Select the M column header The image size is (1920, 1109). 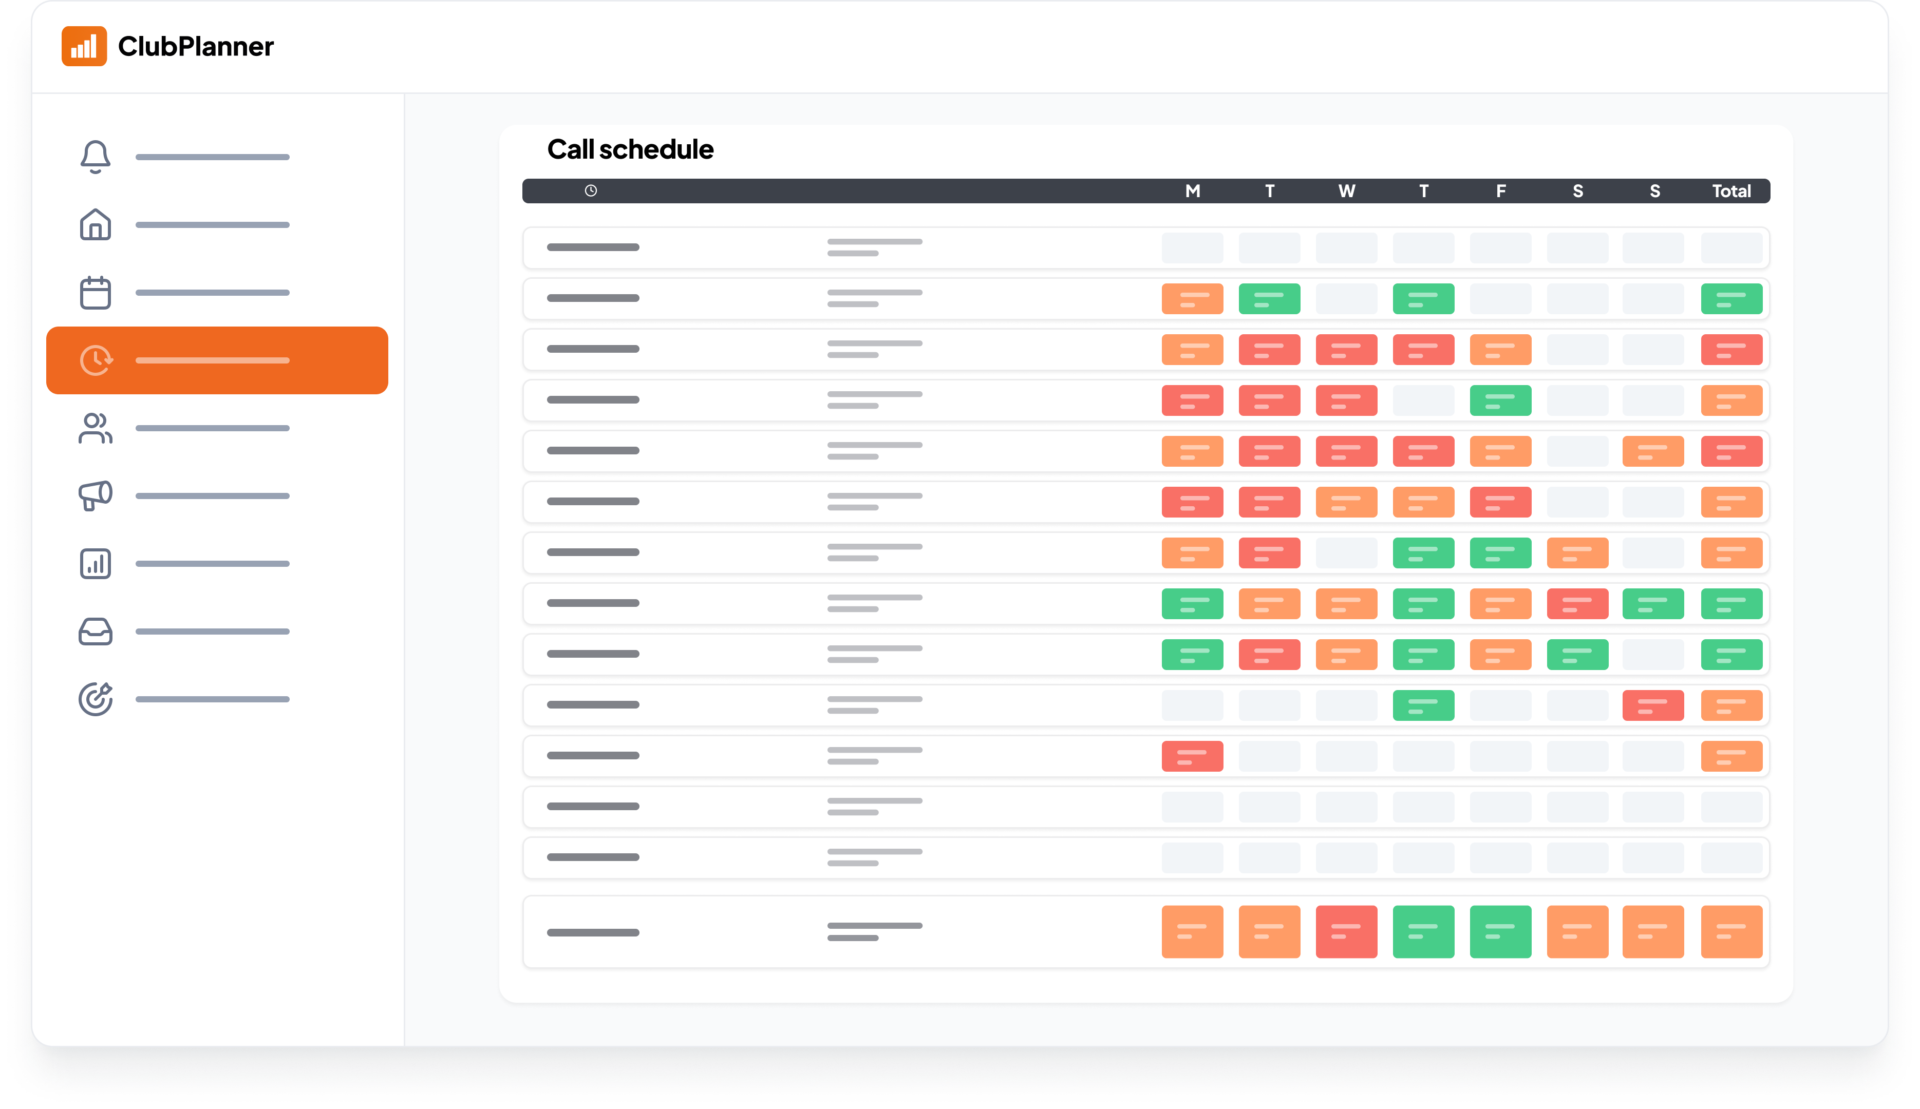pyautogui.click(x=1192, y=191)
